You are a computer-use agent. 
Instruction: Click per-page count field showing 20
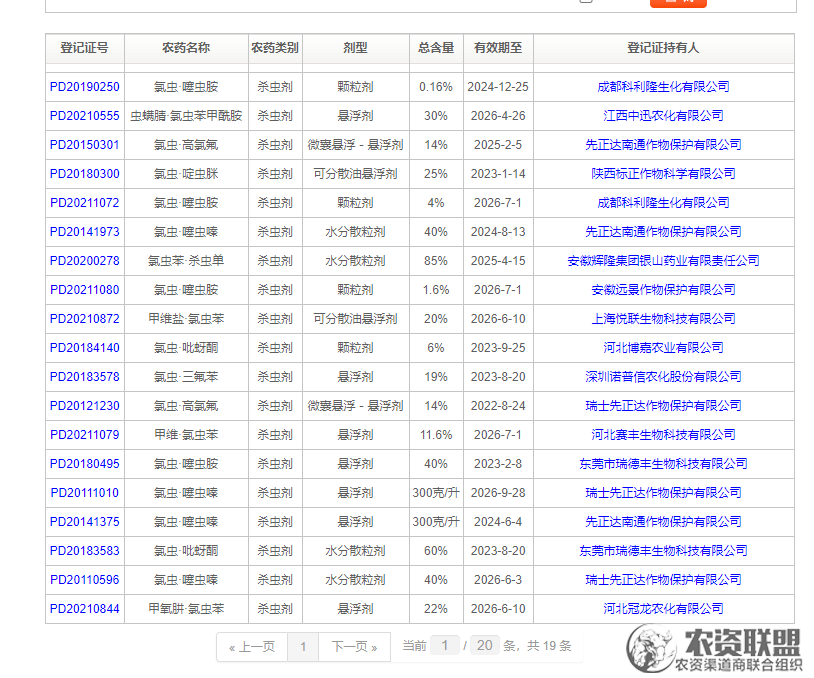pyautogui.click(x=485, y=646)
